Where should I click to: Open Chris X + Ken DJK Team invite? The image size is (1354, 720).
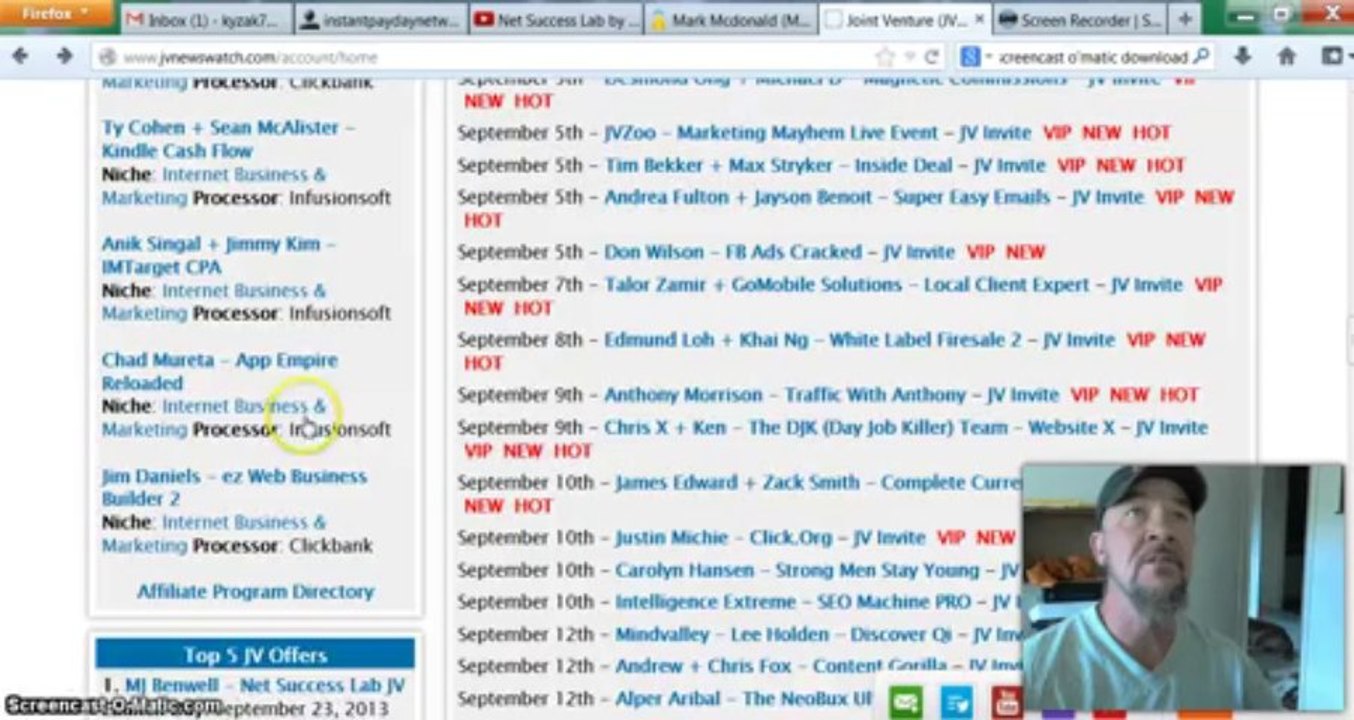pyautogui.click(x=906, y=427)
